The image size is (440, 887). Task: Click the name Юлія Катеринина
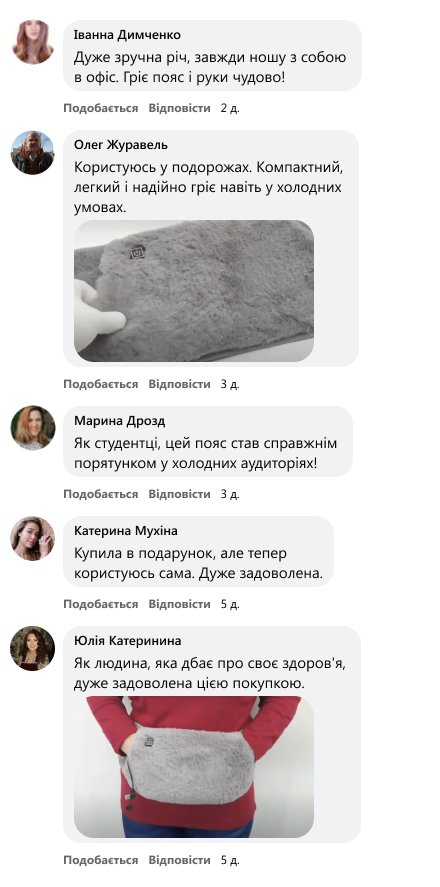[x=128, y=641]
